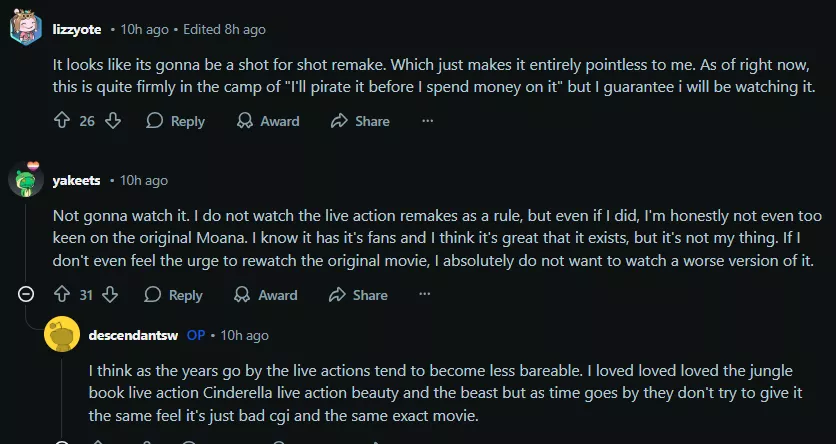Open yakeets' profile avatar

coord(25,180)
